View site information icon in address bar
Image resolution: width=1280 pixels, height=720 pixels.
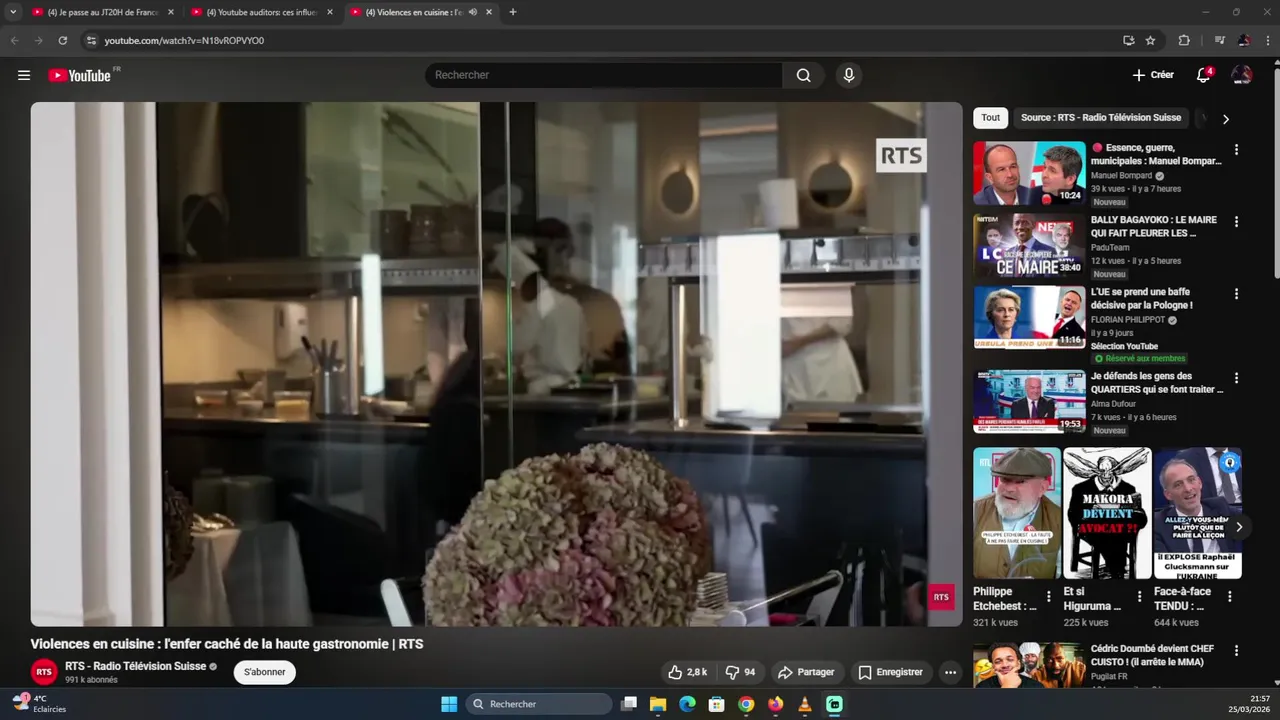(91, 41)
